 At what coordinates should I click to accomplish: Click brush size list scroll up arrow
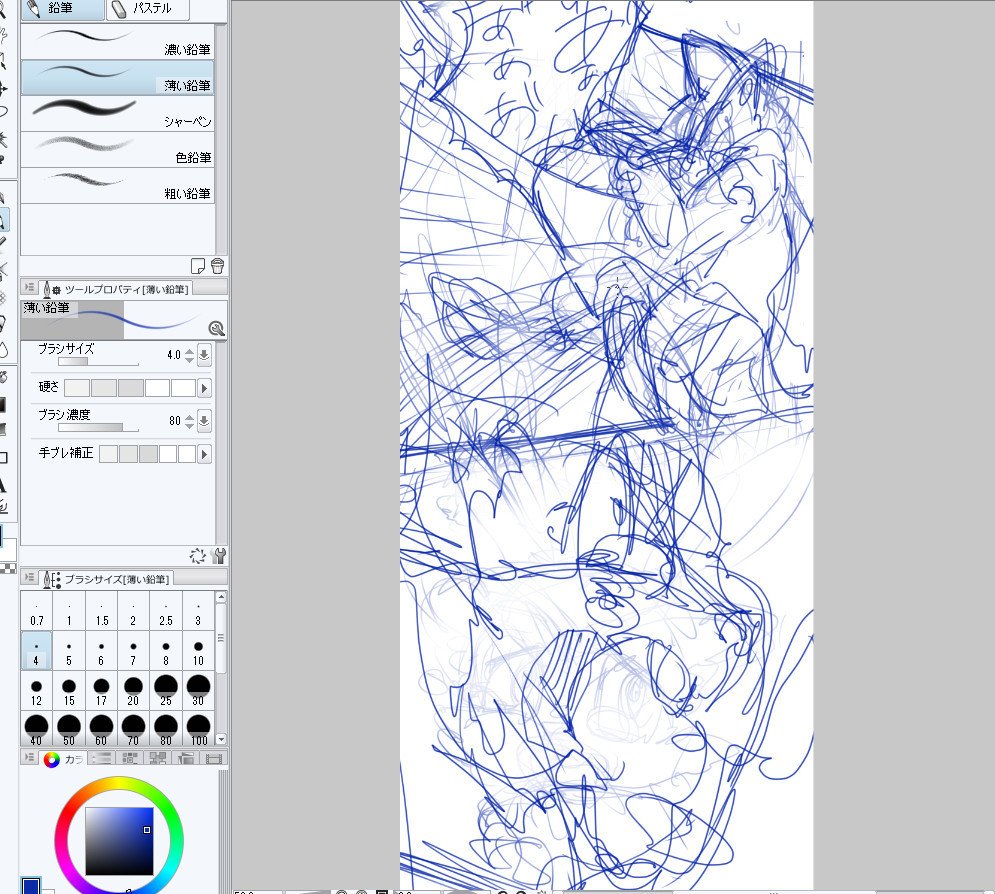pyautogui.click(x=221, y=598)
